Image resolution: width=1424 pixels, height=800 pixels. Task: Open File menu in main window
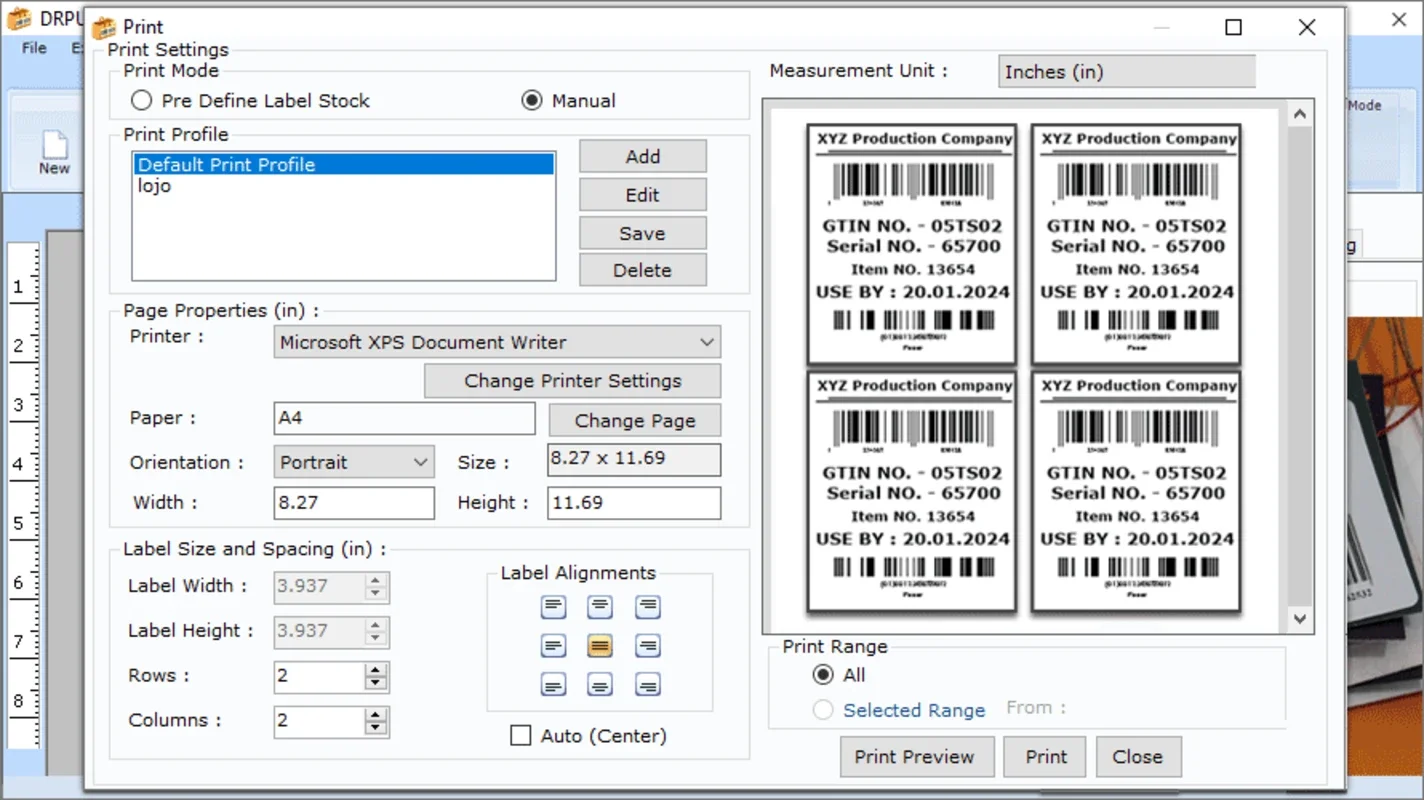tap(34, 48)
